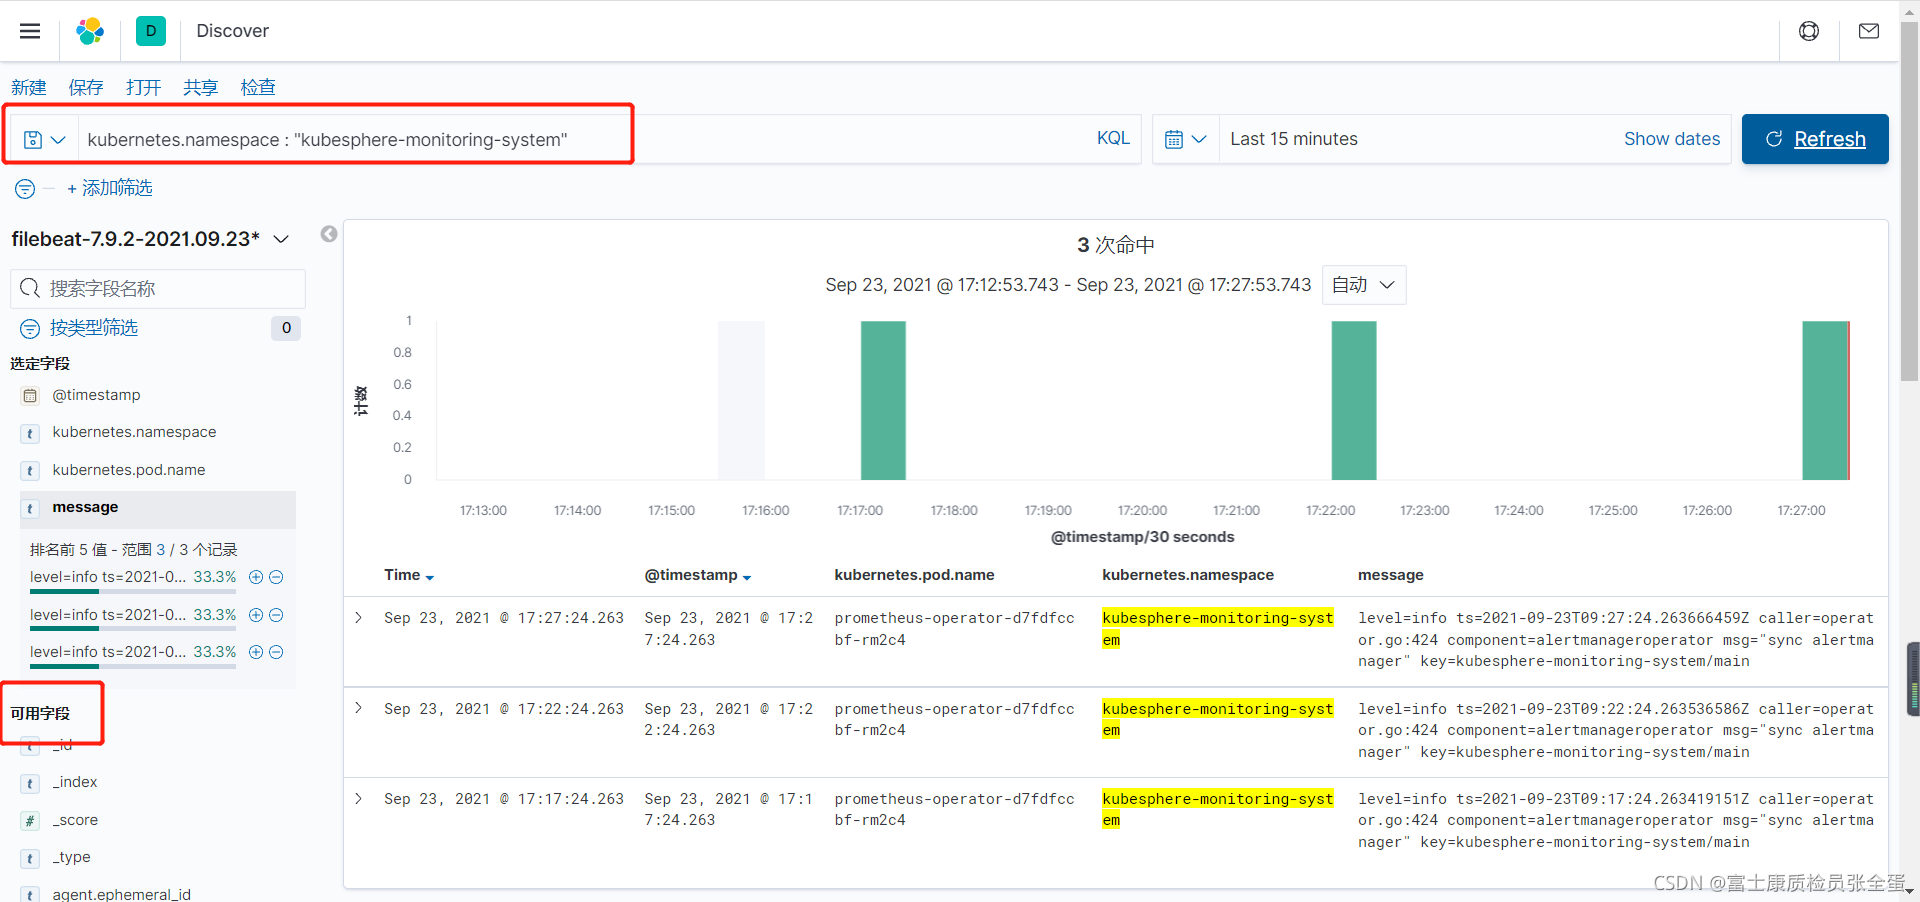The height and width of the screenshot is (902, 1920).
Task: Click the Show dates link
Action: (x=1672, y=139)
